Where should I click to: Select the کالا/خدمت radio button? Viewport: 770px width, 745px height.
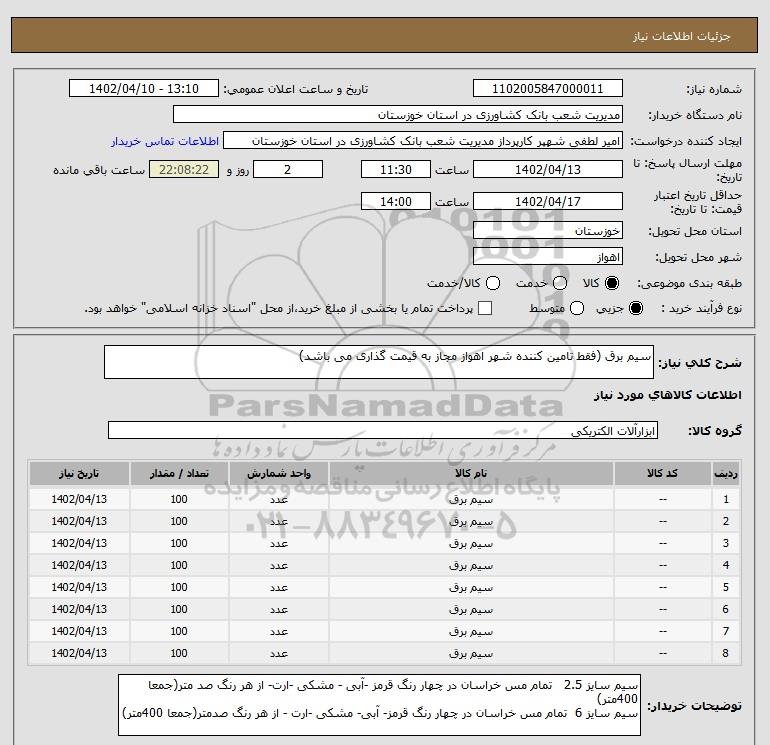tap(493, 283)
